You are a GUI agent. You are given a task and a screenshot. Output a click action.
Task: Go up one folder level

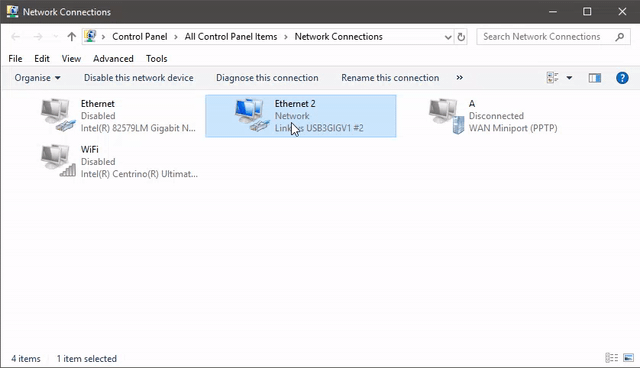coord(71,37)
